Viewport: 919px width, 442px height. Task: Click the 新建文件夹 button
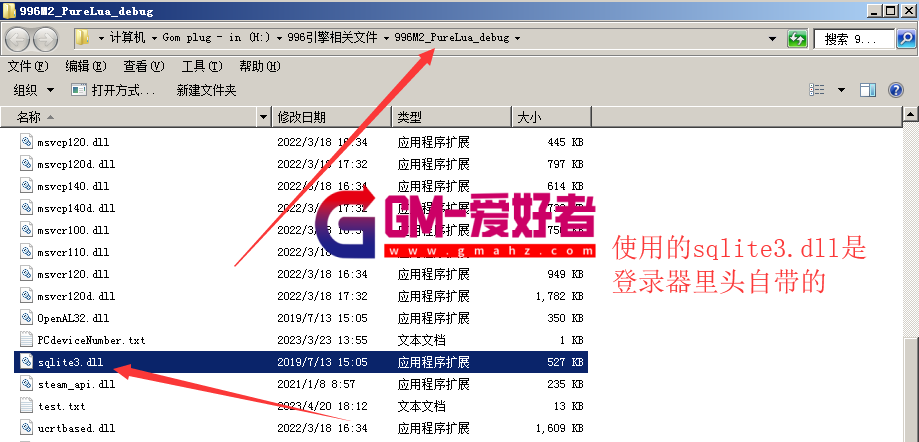pyautogui.click(x=206, y=90)
